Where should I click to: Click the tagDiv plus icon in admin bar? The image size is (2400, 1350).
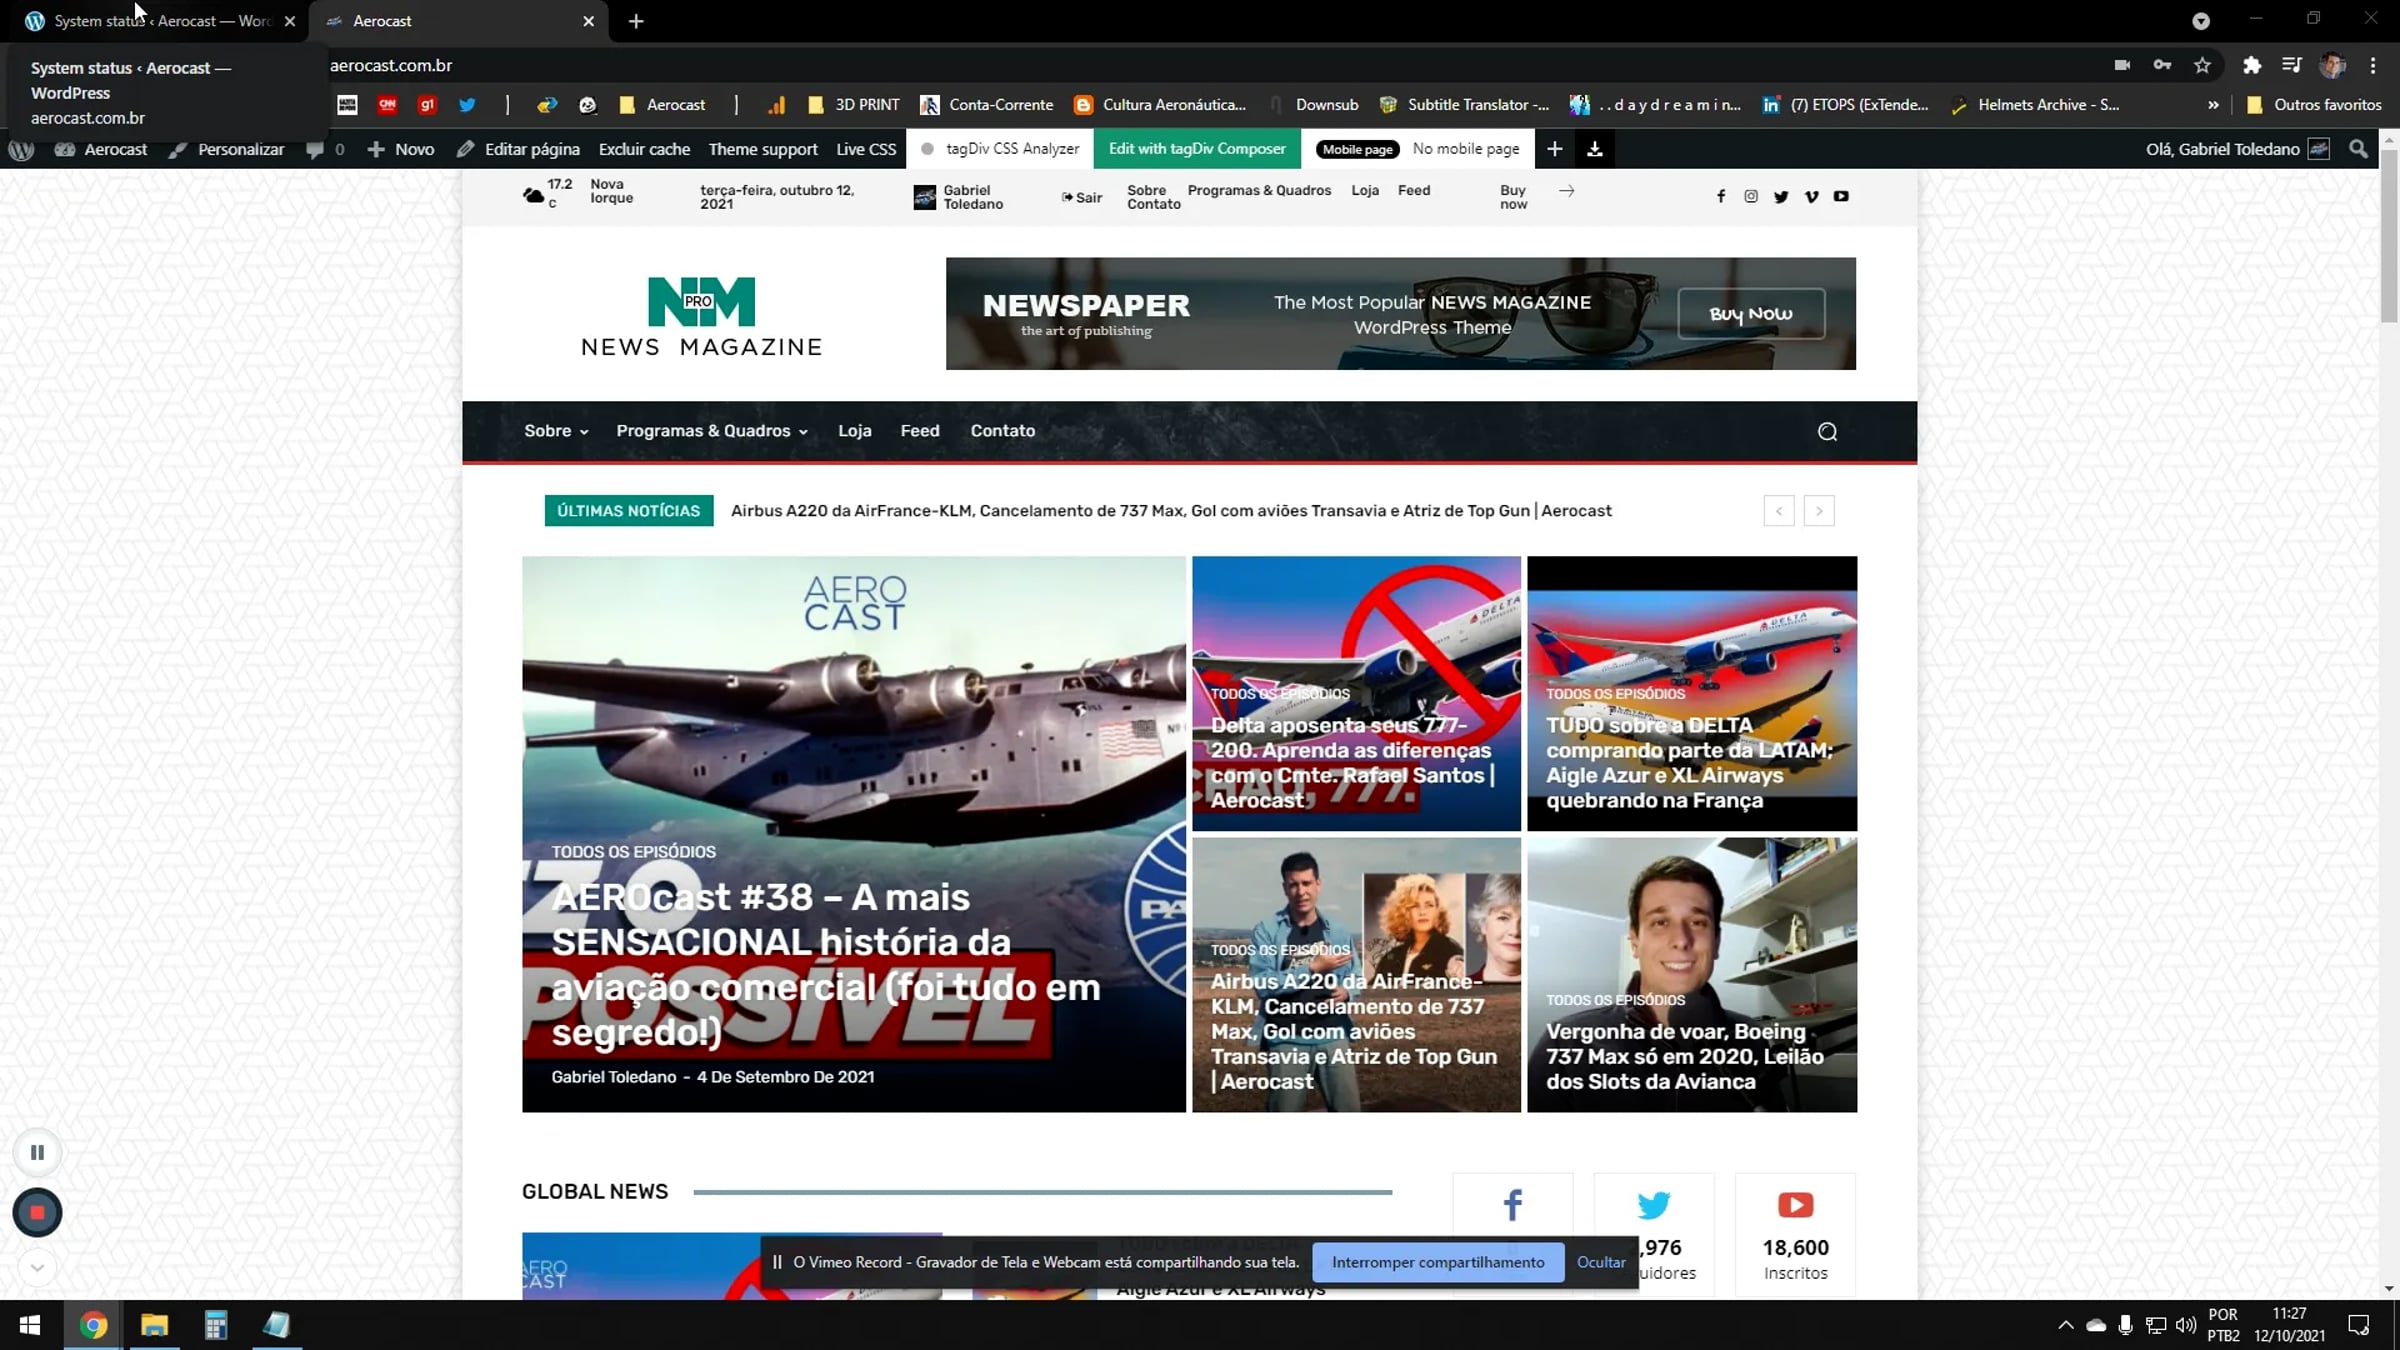pos(1554,149)
